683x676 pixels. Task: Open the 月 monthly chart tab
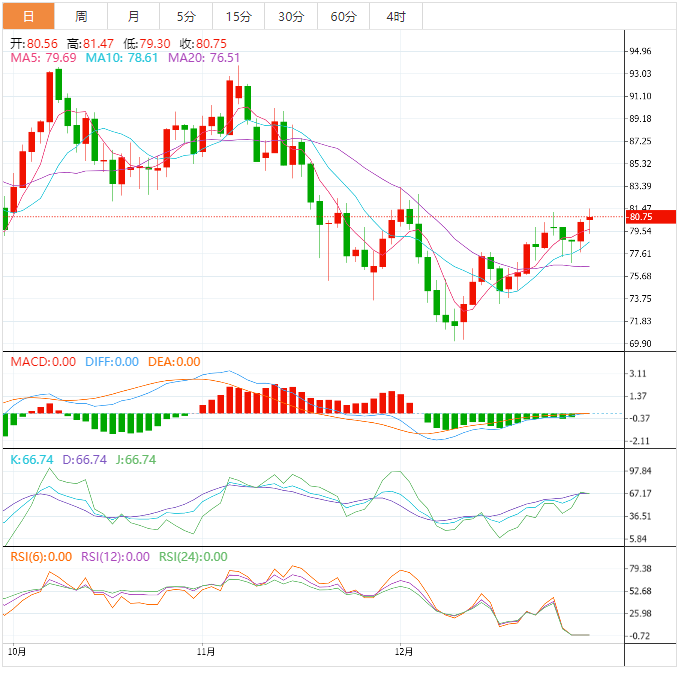pos(134,16)
